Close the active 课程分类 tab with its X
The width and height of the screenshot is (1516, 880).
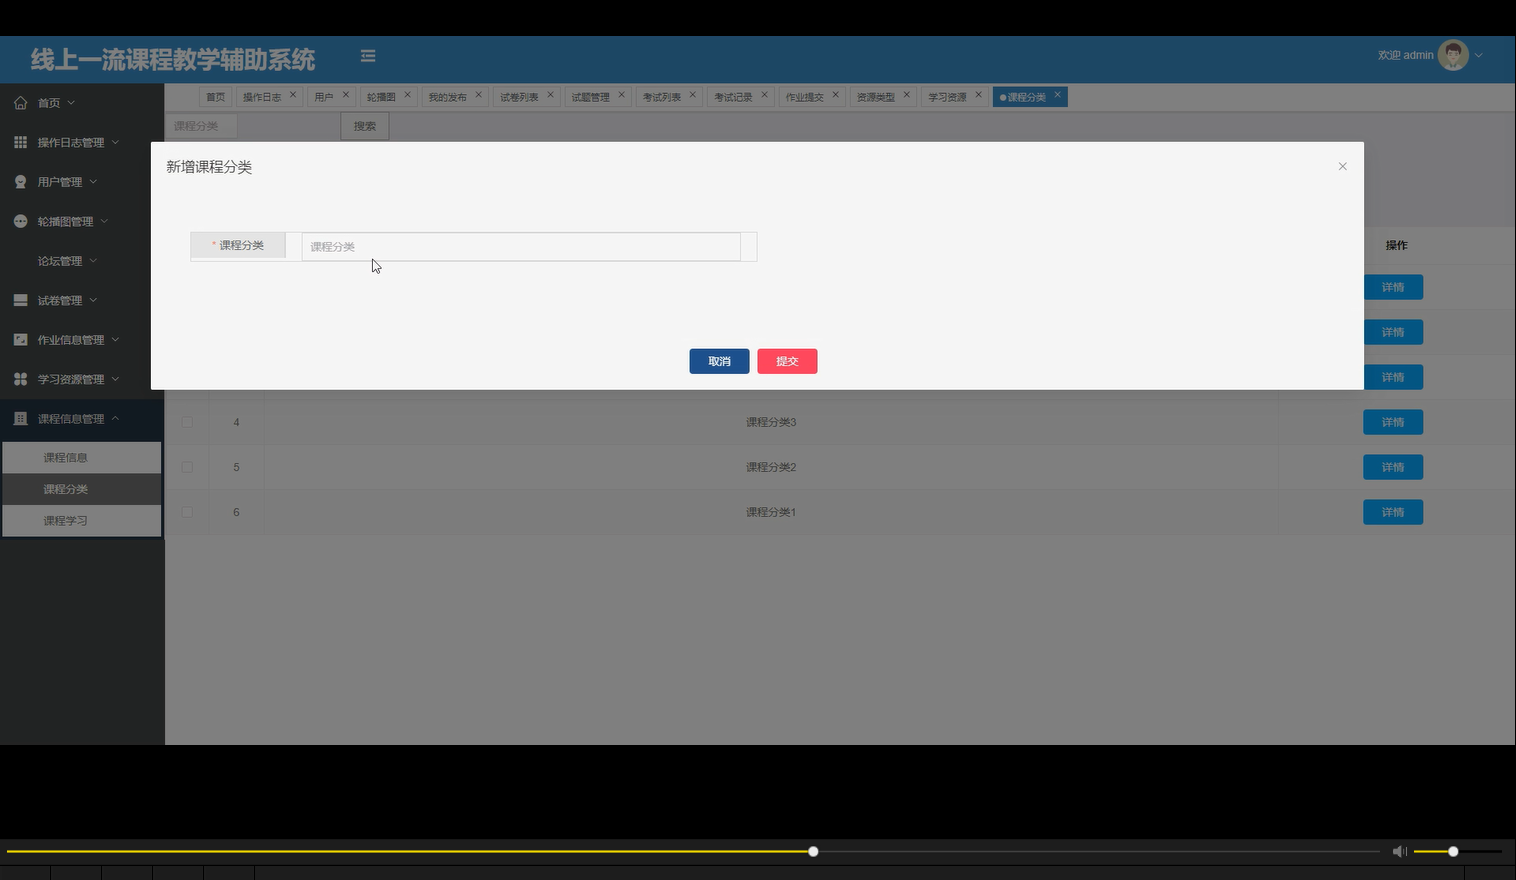point(1057,95)
